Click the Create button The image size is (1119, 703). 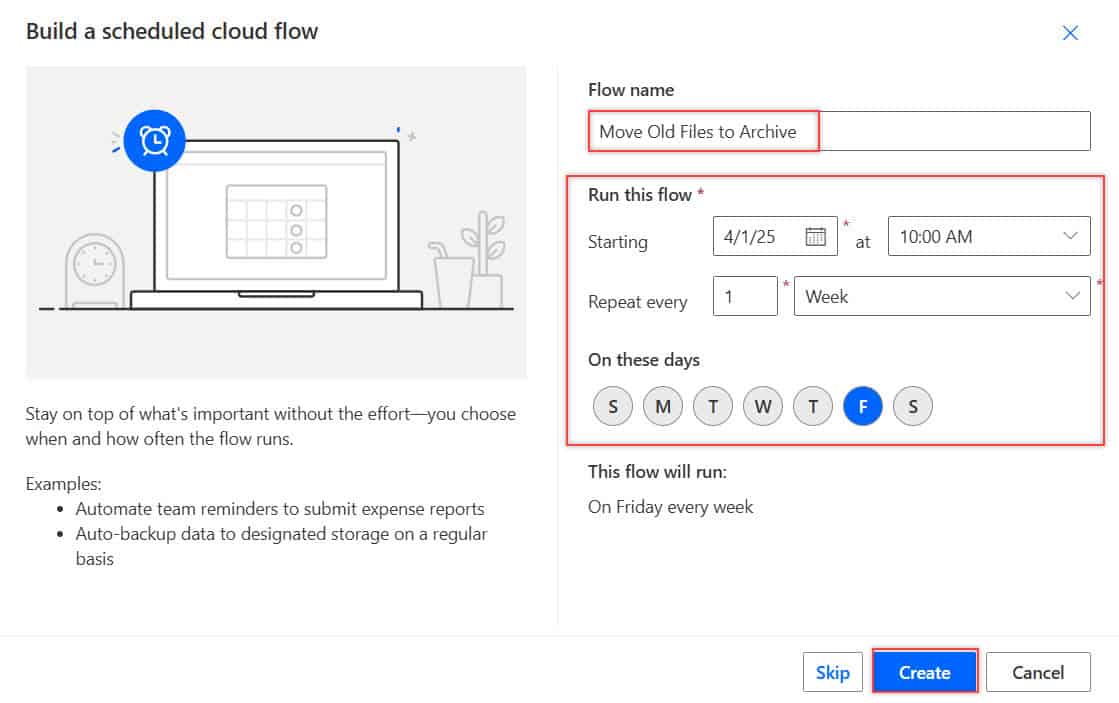(924, 672)
